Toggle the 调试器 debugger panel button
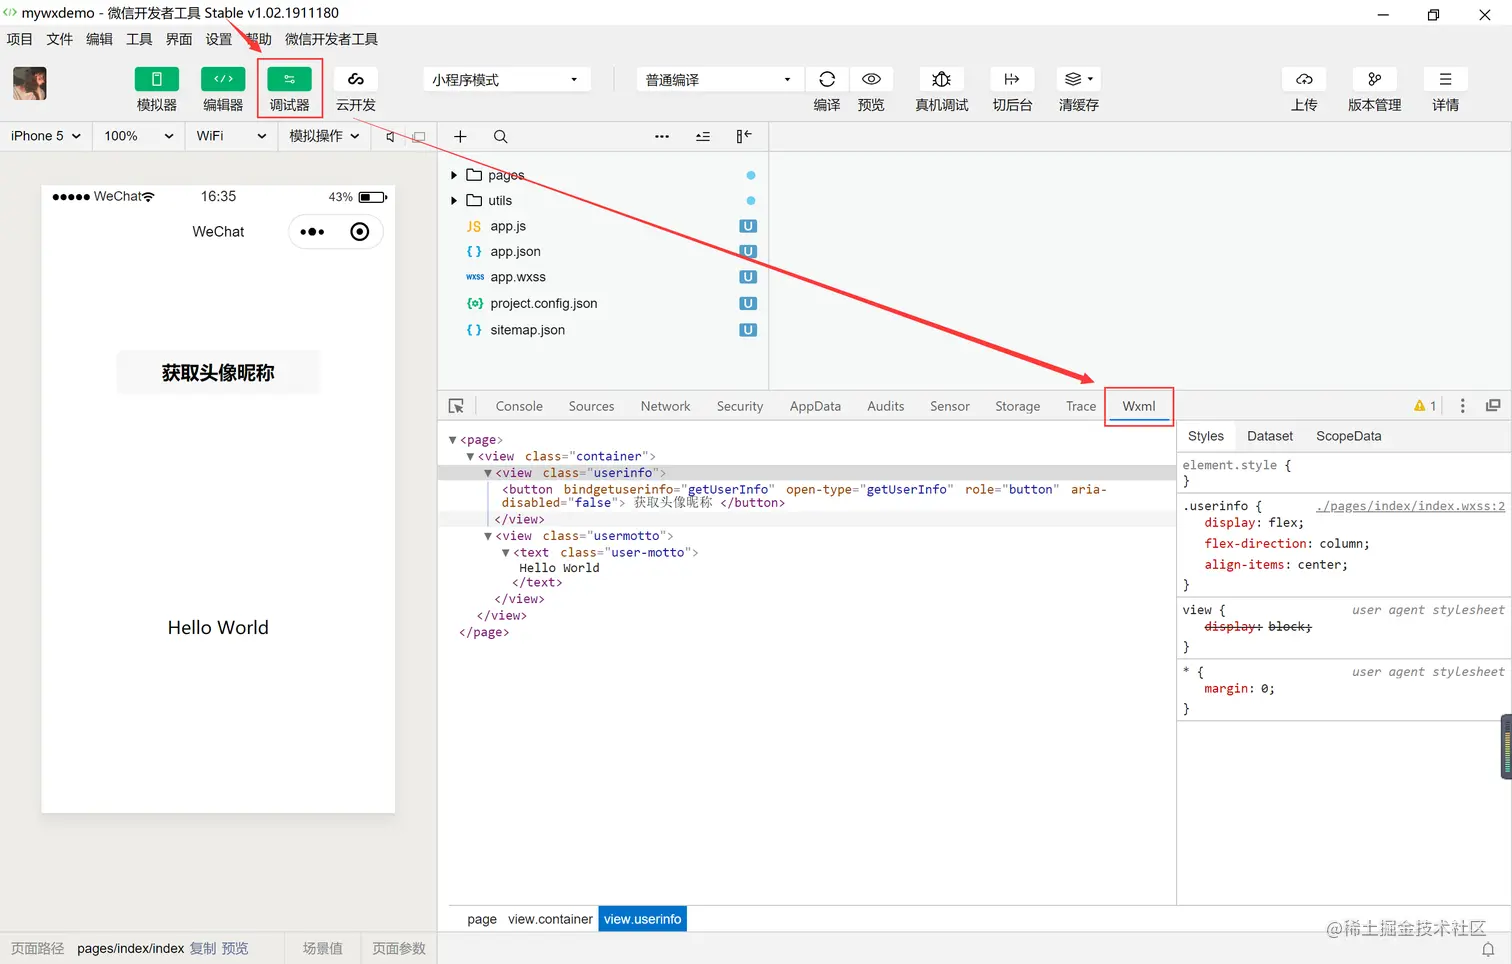Screen dimensions: 1512x964 (x=289, y=80)
